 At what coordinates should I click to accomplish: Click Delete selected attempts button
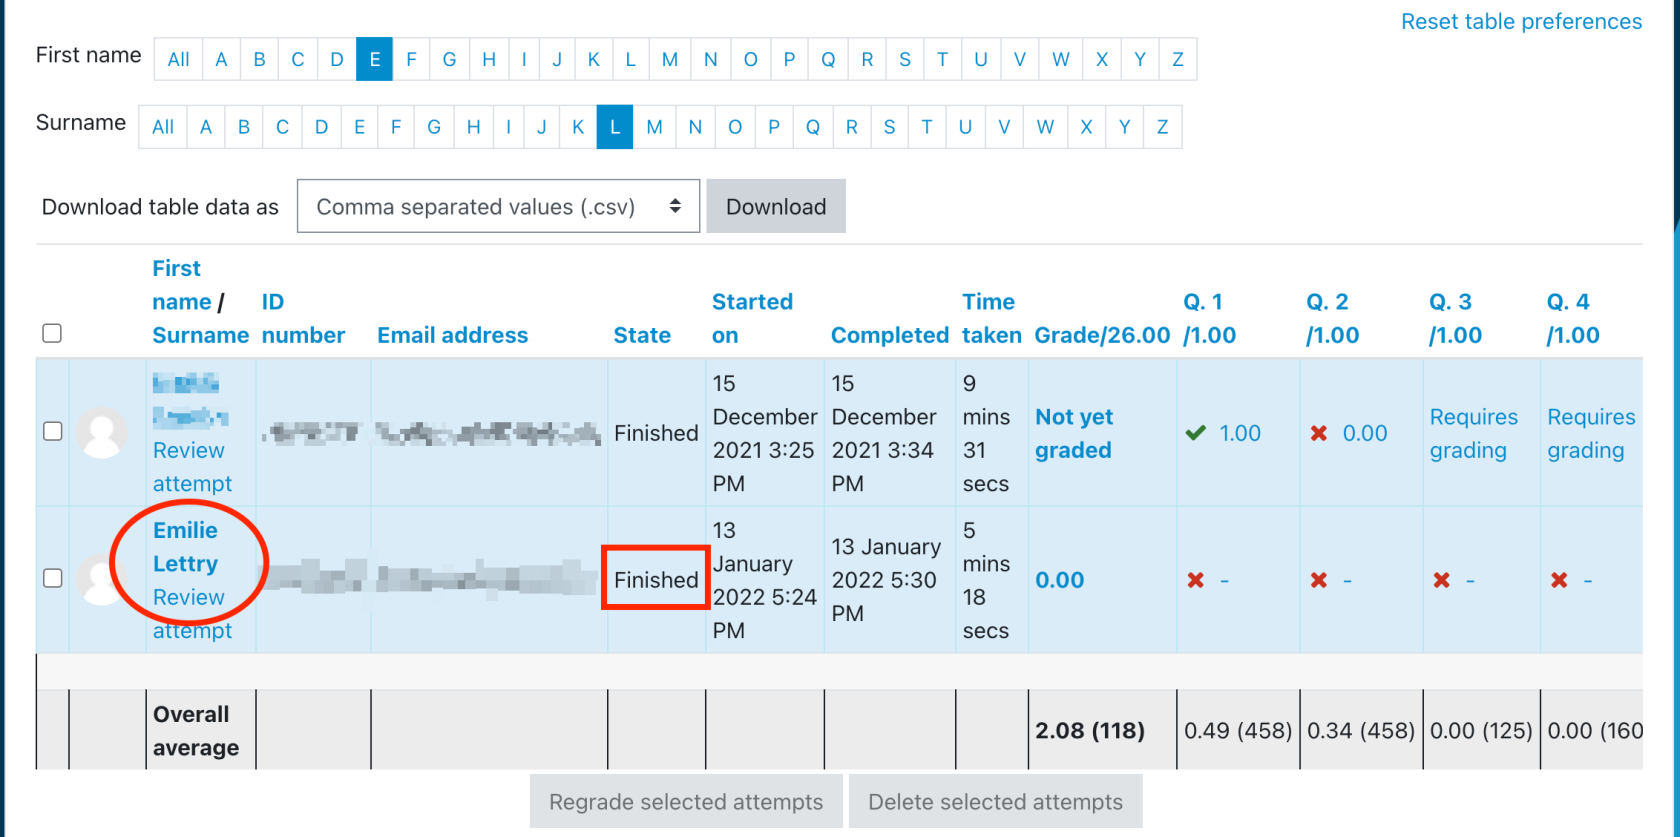pos(995,802)
